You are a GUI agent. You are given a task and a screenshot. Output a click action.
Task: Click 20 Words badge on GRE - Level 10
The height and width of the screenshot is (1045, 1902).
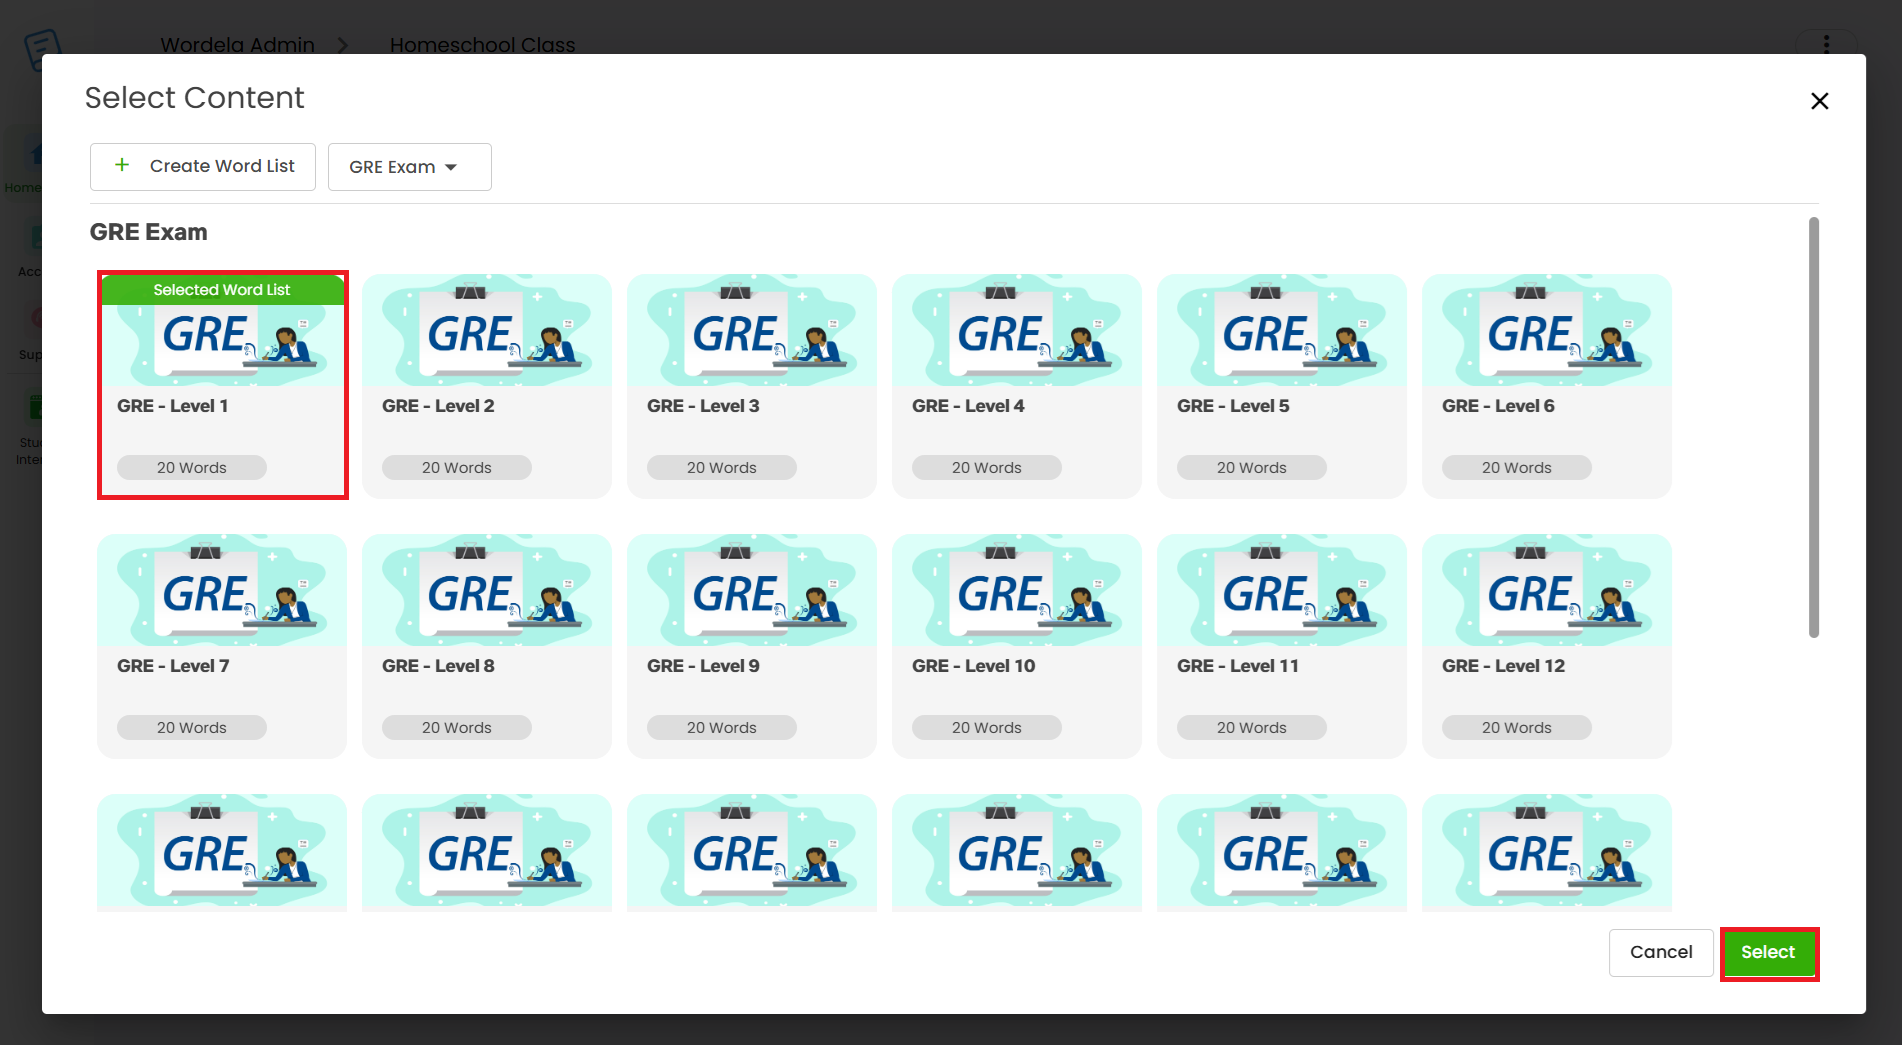pyautogui.click(x=987, y=728)
